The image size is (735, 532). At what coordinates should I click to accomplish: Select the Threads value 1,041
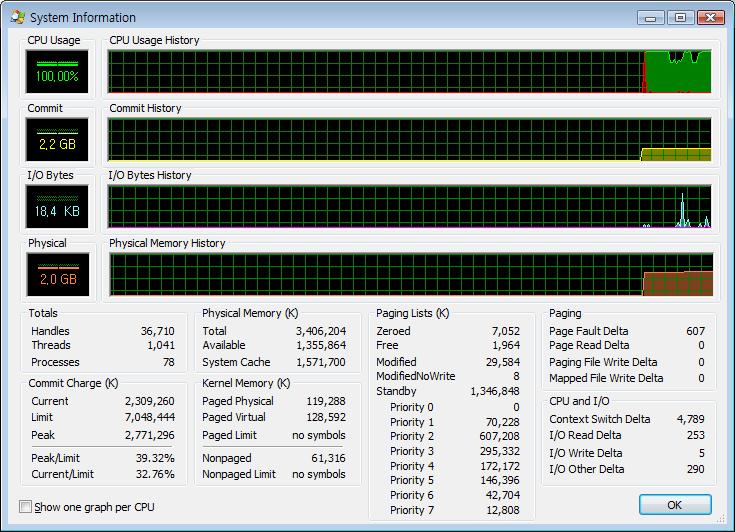tap(161, 345)
